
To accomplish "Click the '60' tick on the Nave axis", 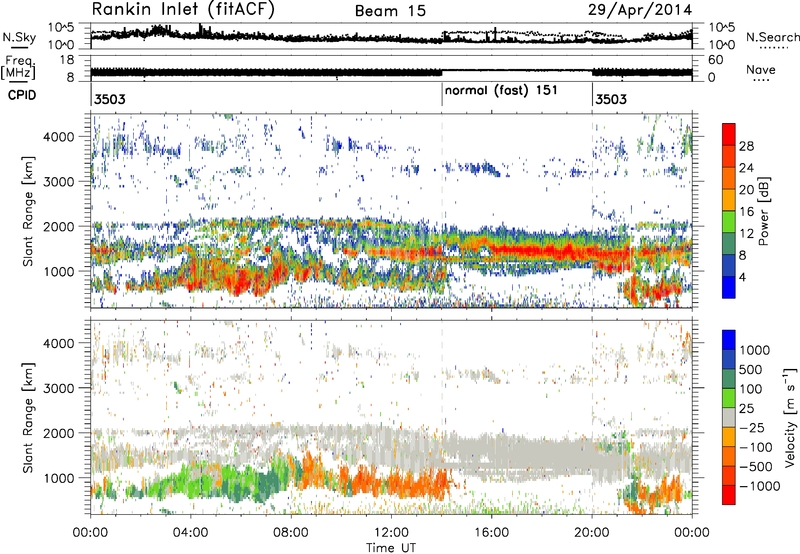I will [x=715, y=60].
